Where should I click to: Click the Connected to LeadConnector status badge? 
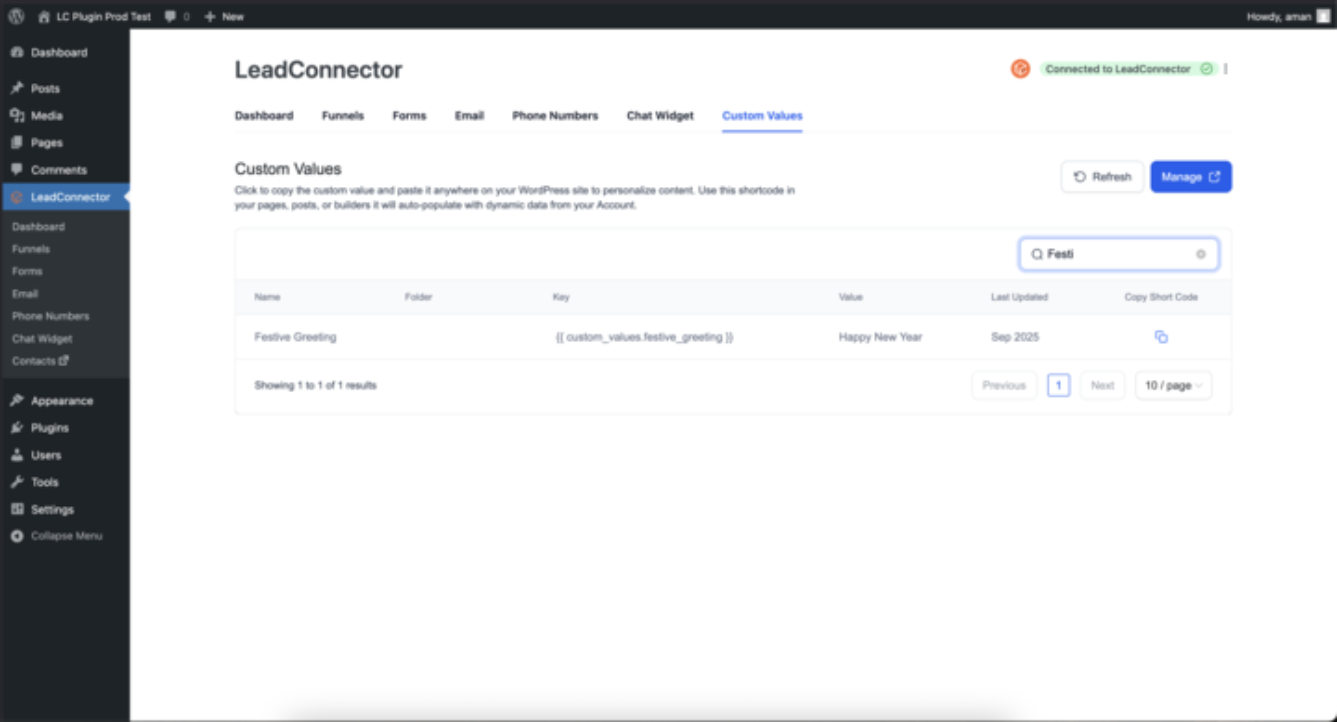(x=1129, y=69)
